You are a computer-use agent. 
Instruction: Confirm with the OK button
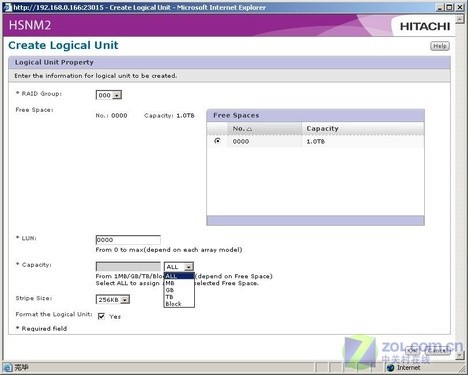tap(413, 350)
